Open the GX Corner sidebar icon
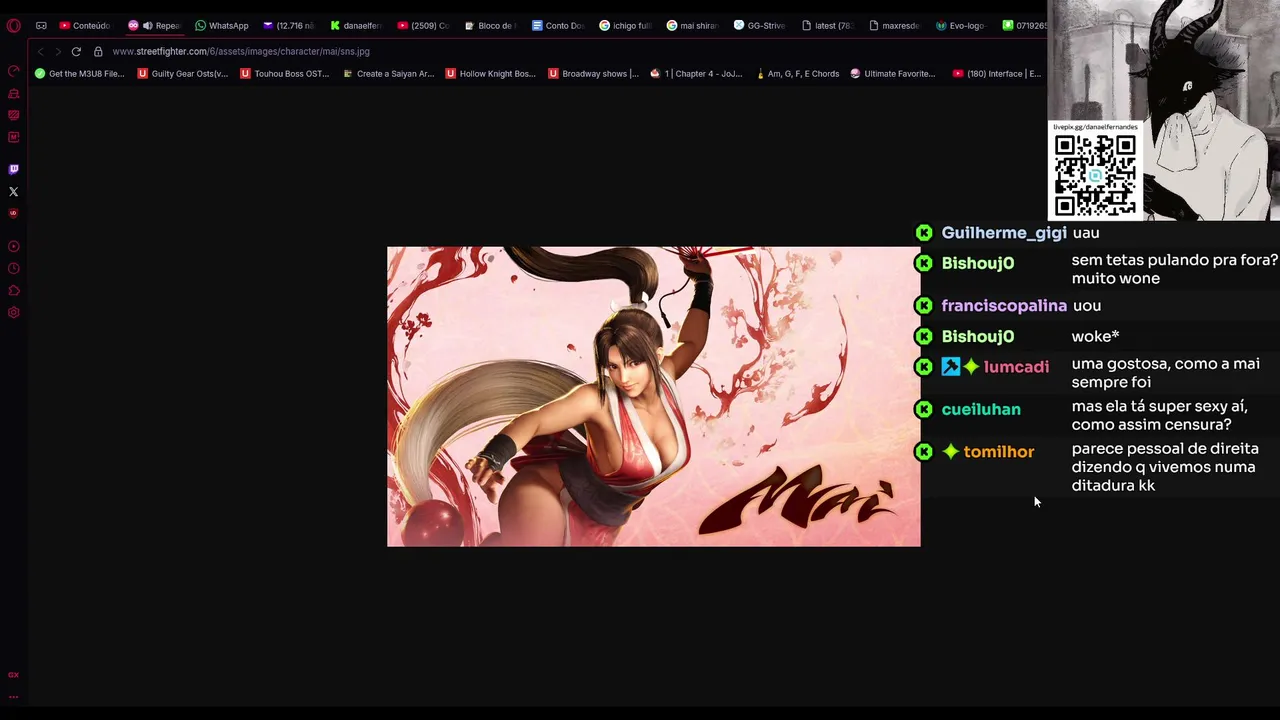 (13, 115)
